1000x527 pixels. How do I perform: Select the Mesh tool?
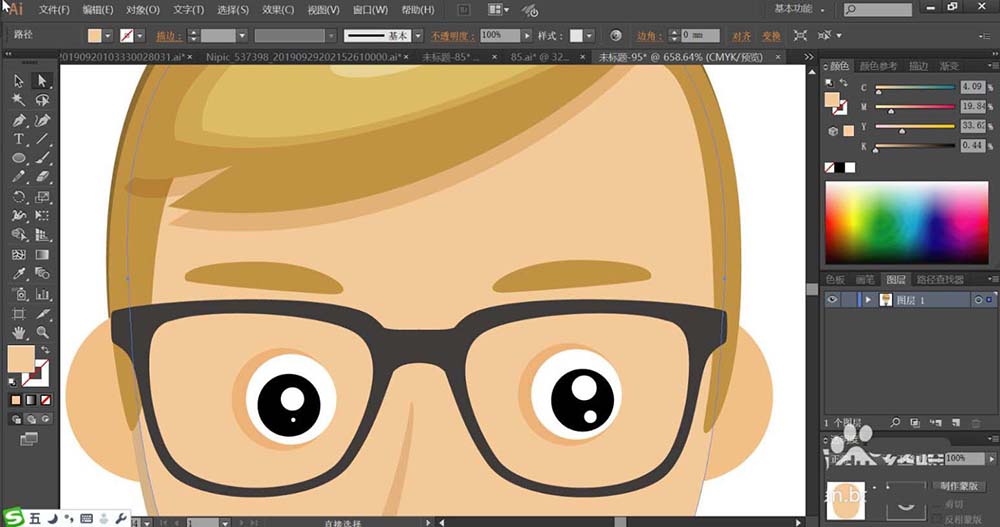click(18, 255)
